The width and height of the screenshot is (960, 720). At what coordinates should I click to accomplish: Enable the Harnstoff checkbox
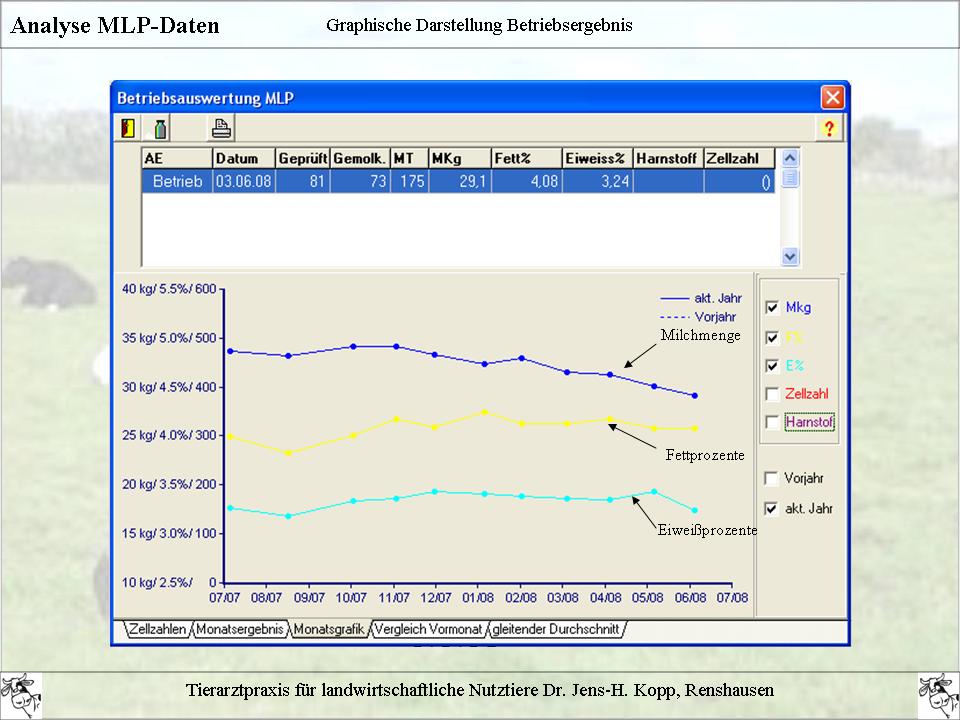[772, 423]
